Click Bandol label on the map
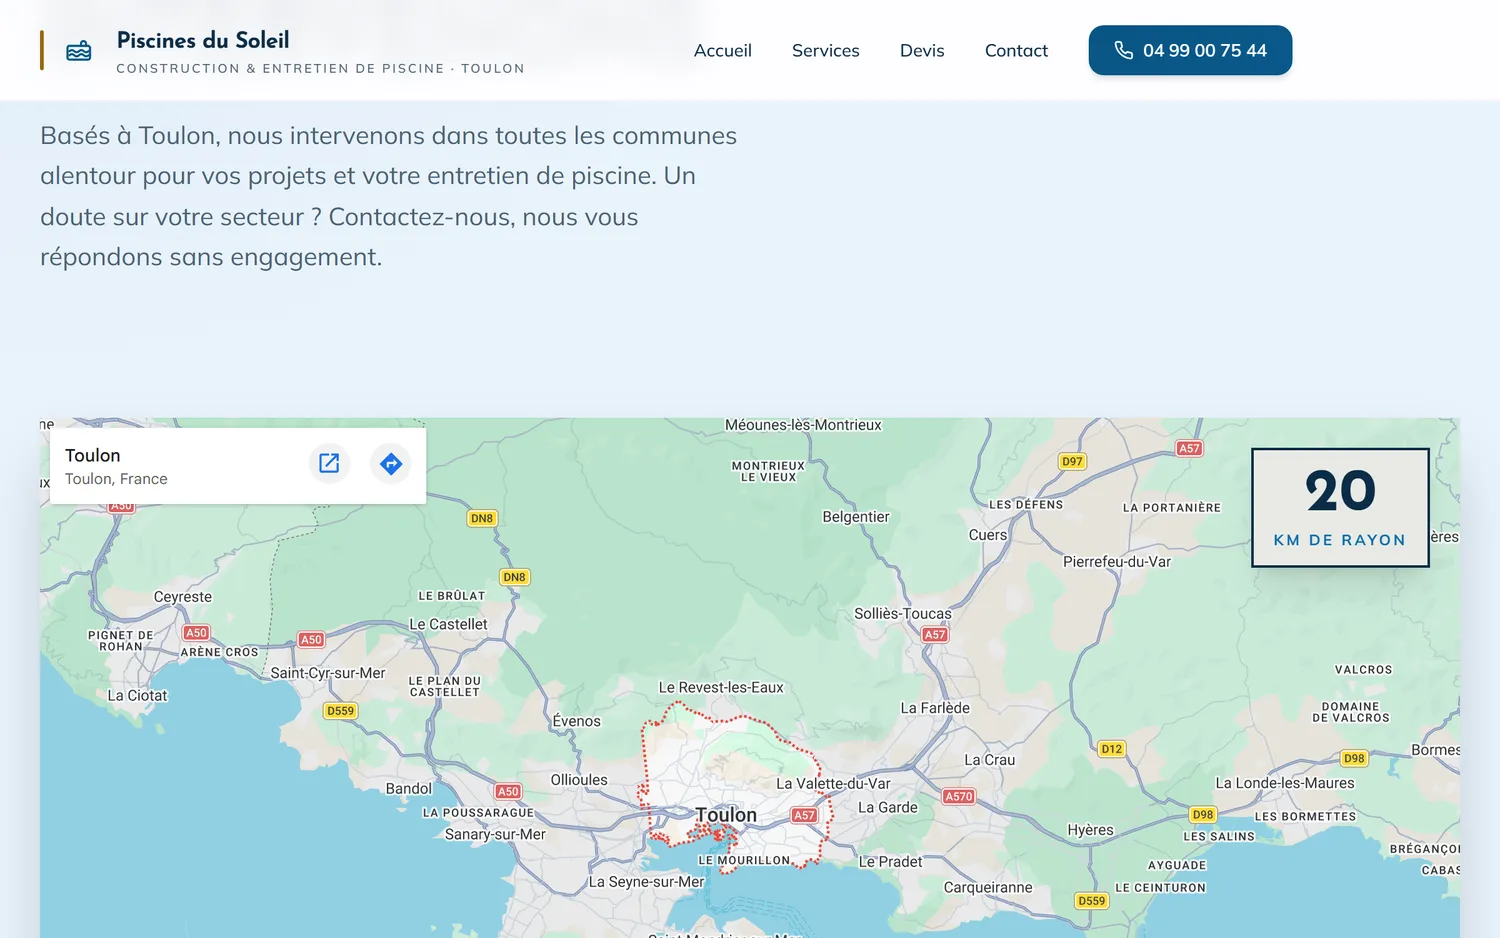Image resolution: width=1500 pixels, height=938 pixels. click(409, 789)
